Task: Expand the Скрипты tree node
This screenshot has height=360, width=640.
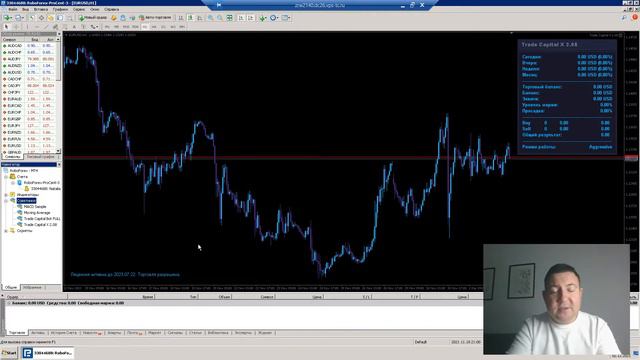Action: [6, 231]
